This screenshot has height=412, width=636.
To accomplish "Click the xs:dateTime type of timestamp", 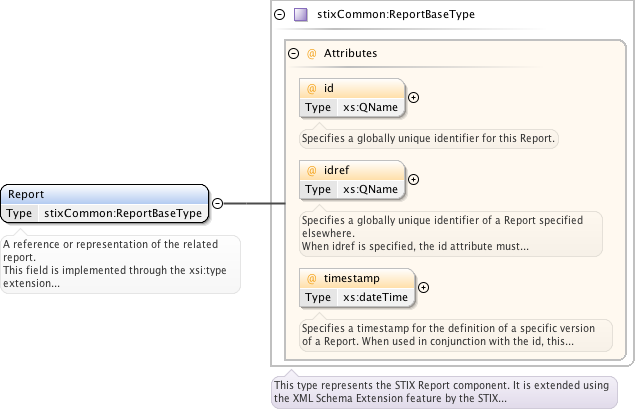I will 374,297.
